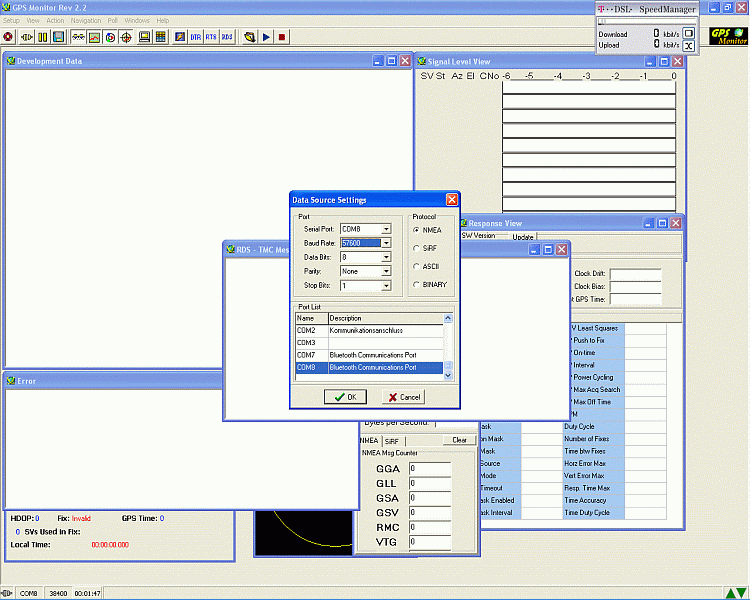Screen dimensions: 750x600
Task: Click the yellow pause toolbar icon
Action: (x=43, y=37)
